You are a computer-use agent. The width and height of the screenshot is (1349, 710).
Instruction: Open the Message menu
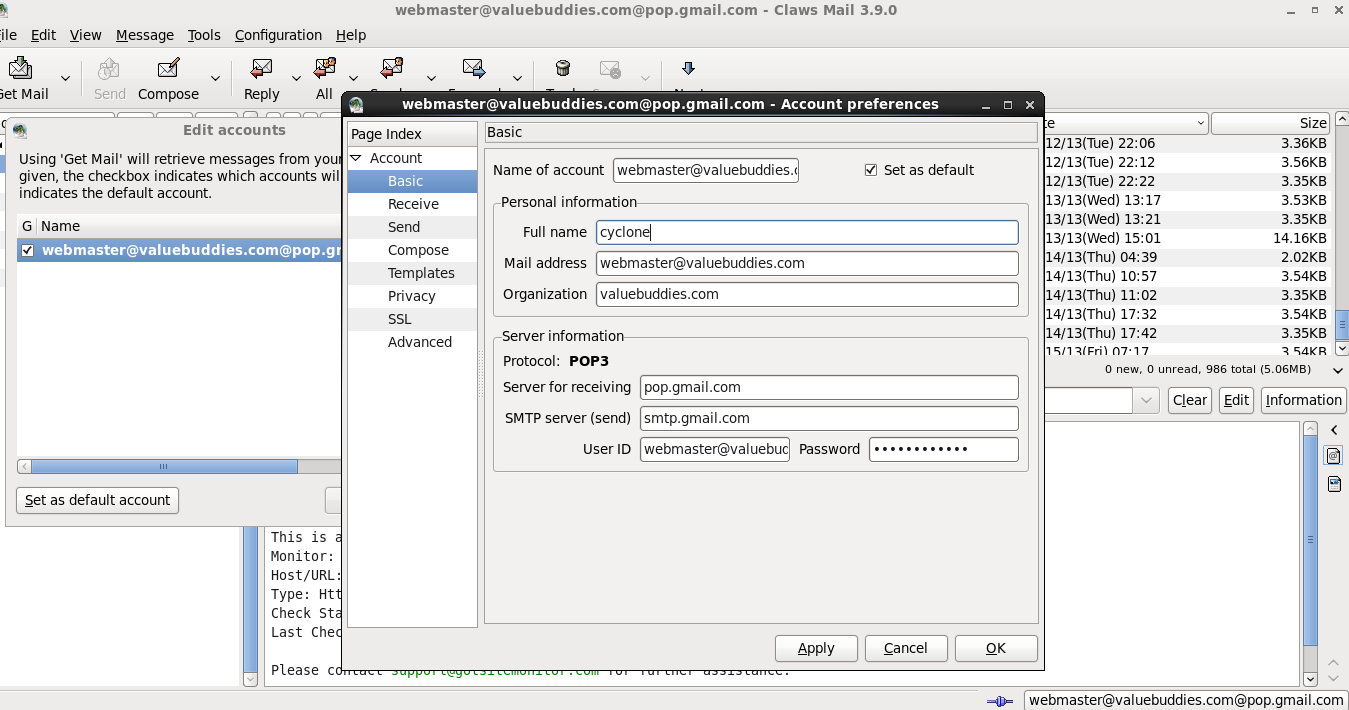pos(145,35)
